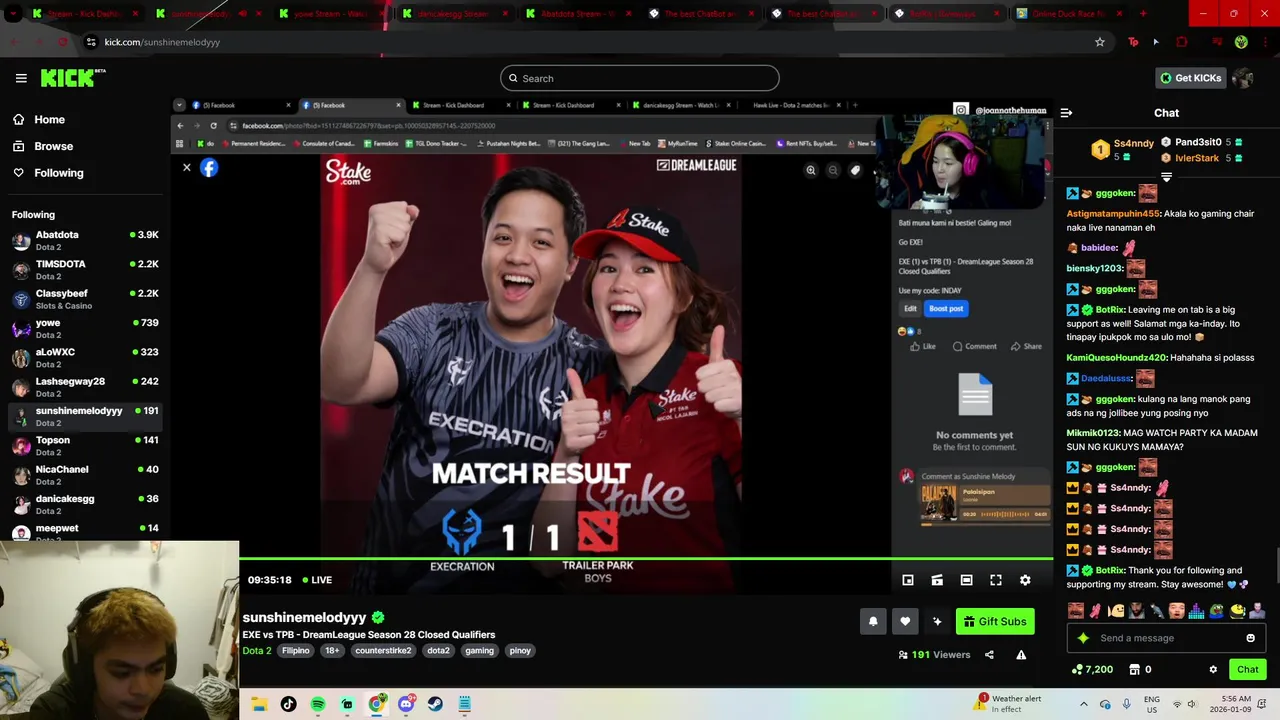This screenshot has width=1280, height=720.
Task: Click the Get KICKs button
Action: (x=1190, y=78)
